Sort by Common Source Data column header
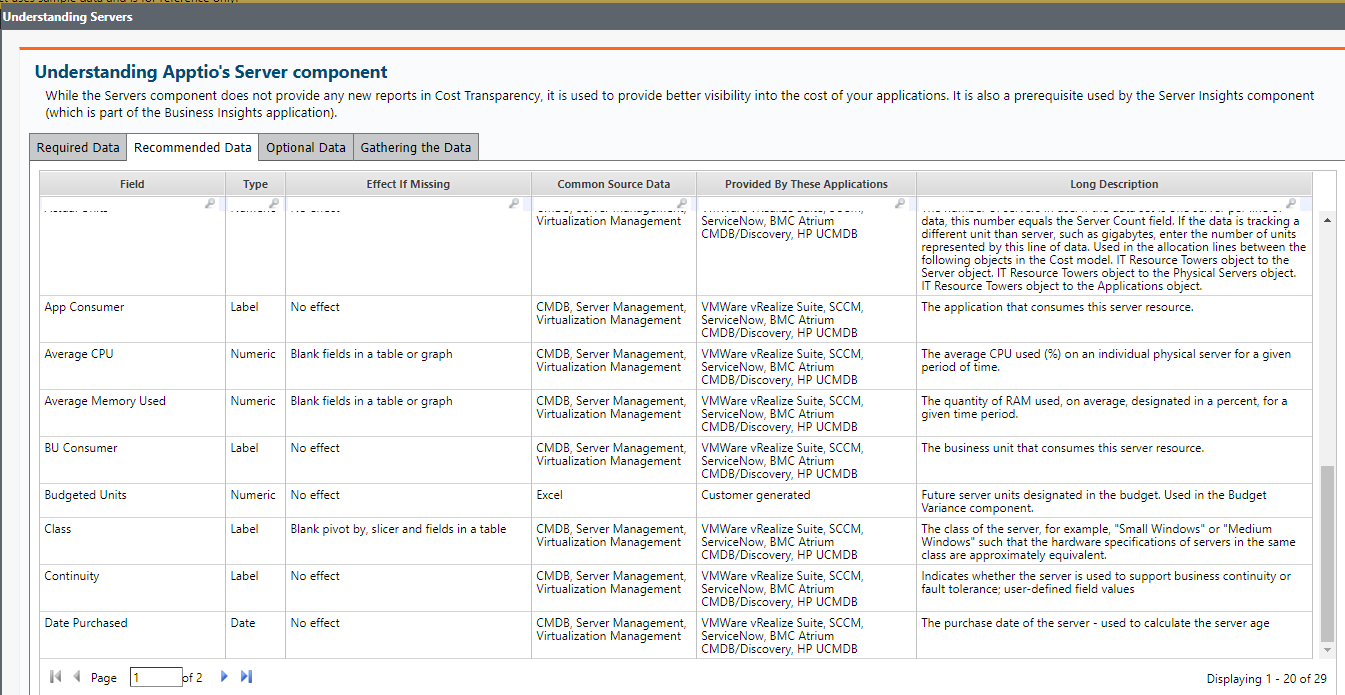The width and height of the screenshot is (1345, 695). [x=614, y=184]
